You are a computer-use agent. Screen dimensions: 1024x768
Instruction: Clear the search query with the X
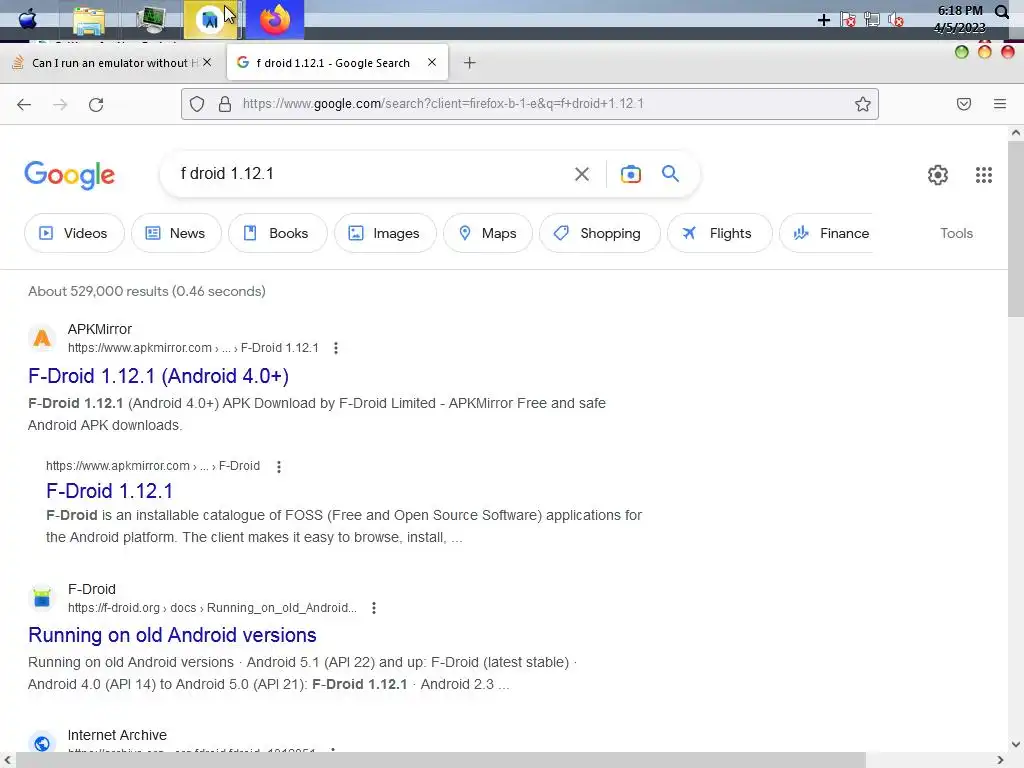582,174
